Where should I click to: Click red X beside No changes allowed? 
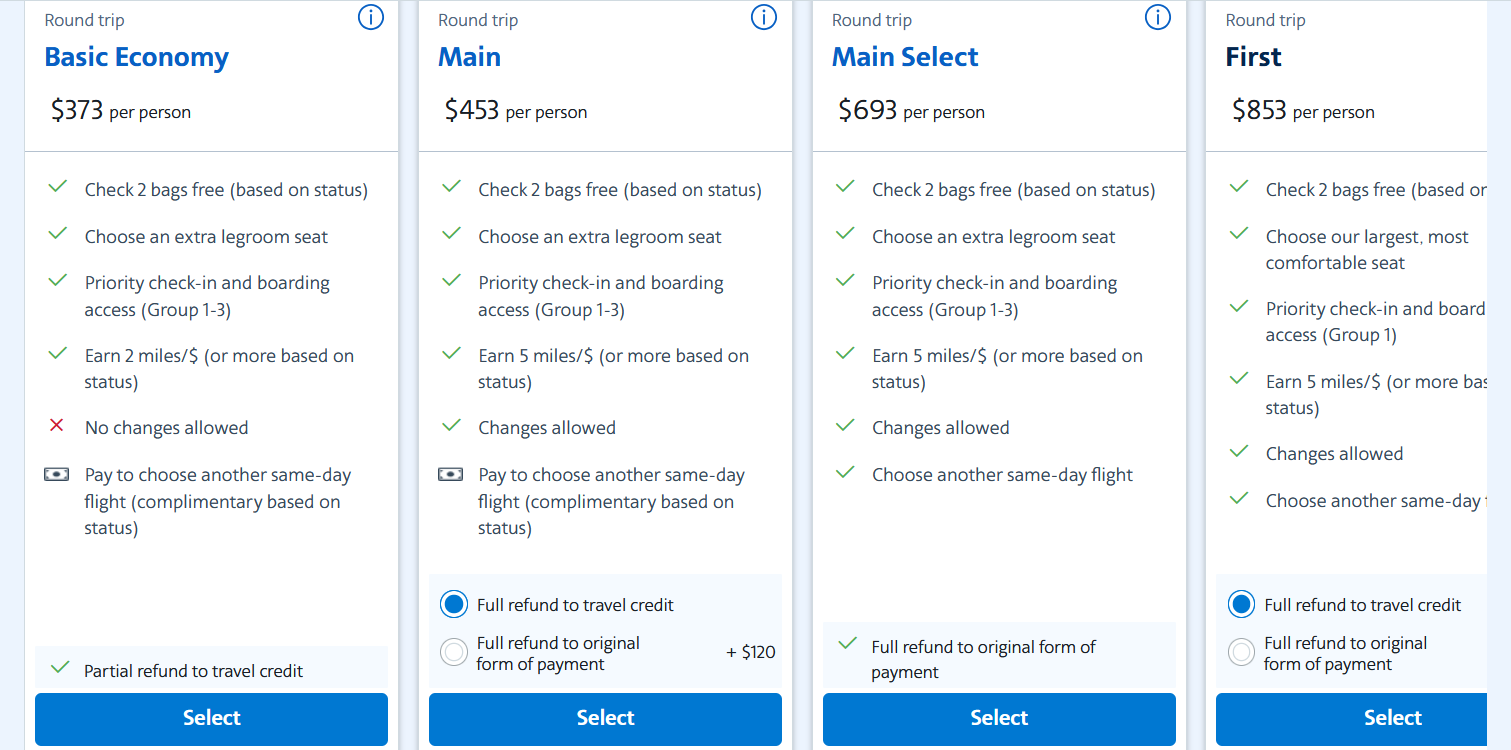57,427
